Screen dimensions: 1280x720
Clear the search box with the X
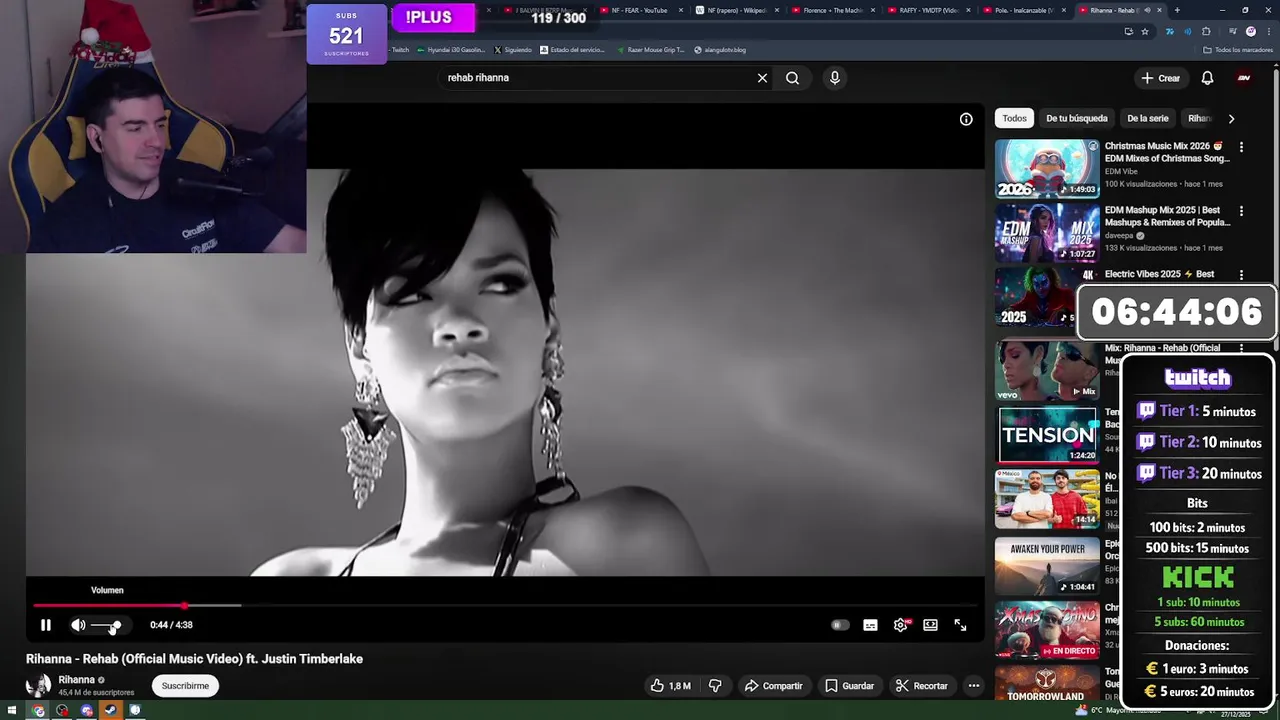coord(762,78)
